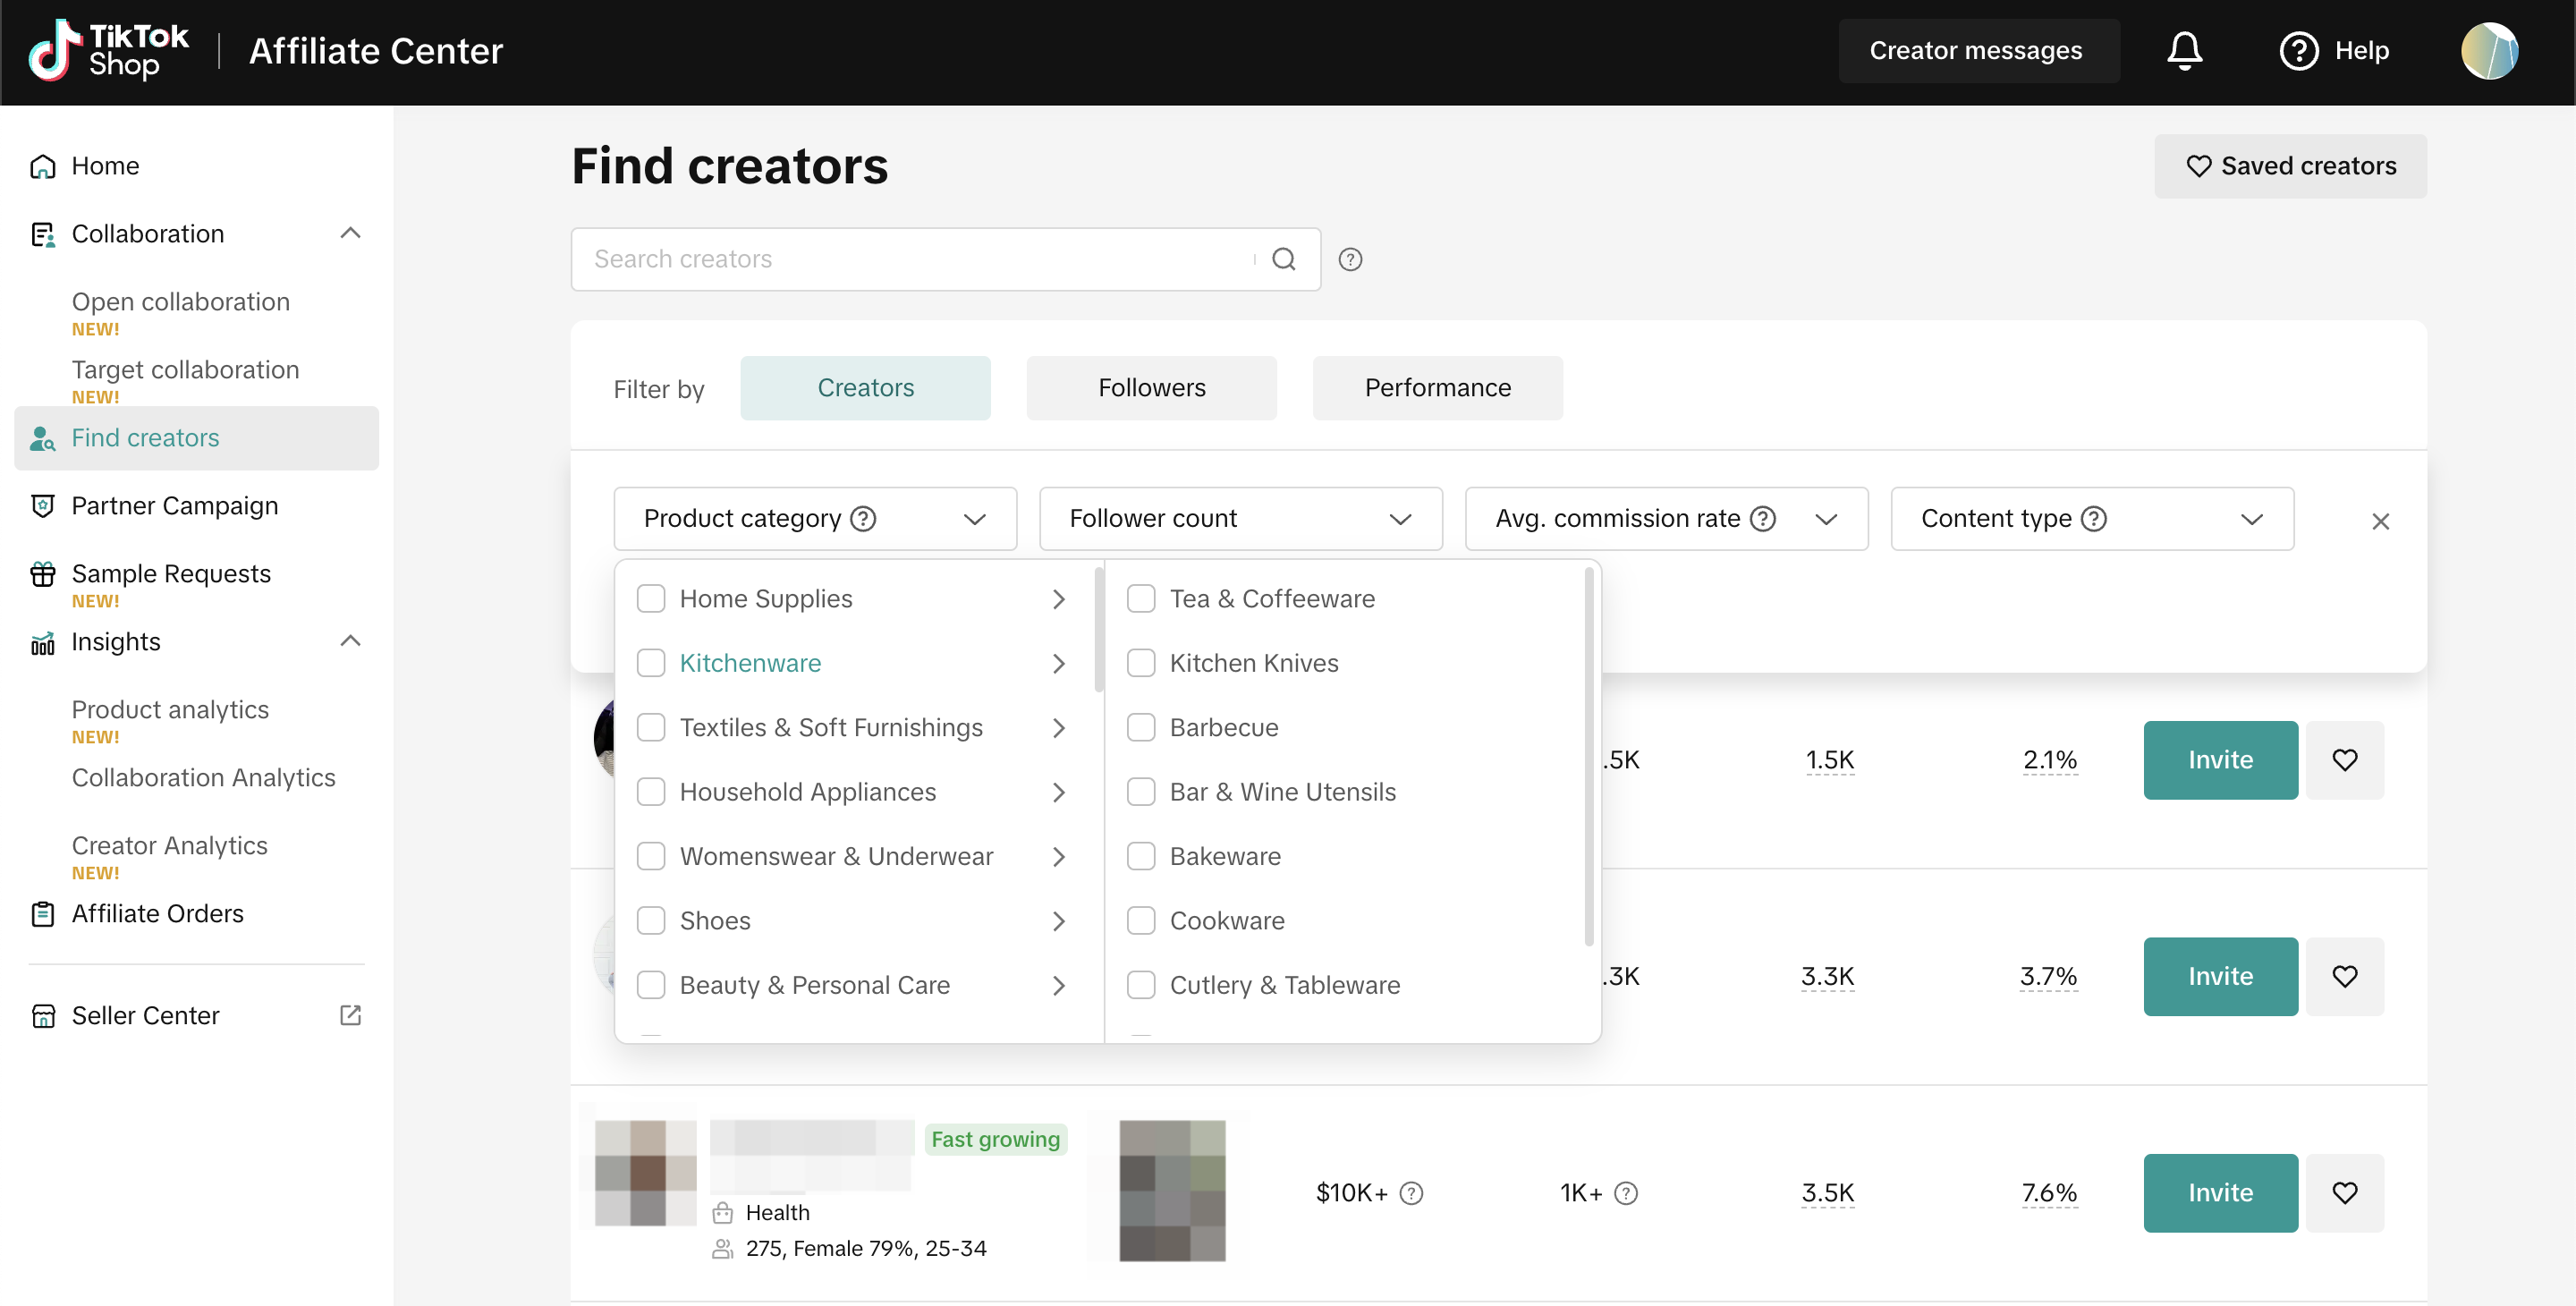Image resolution: width=2576 pixels, height=1306 pixels.
Task: Save first creator with heart icon
Action: point(2344,760)
